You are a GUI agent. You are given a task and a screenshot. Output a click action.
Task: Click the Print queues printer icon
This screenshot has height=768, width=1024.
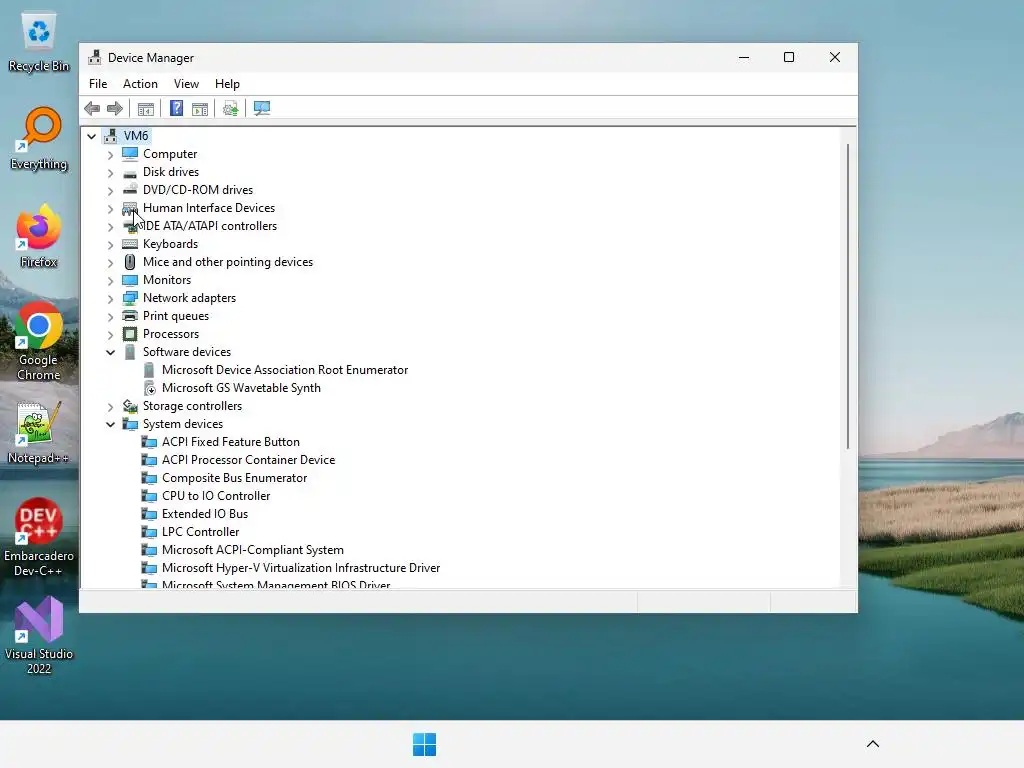[130, 316]
